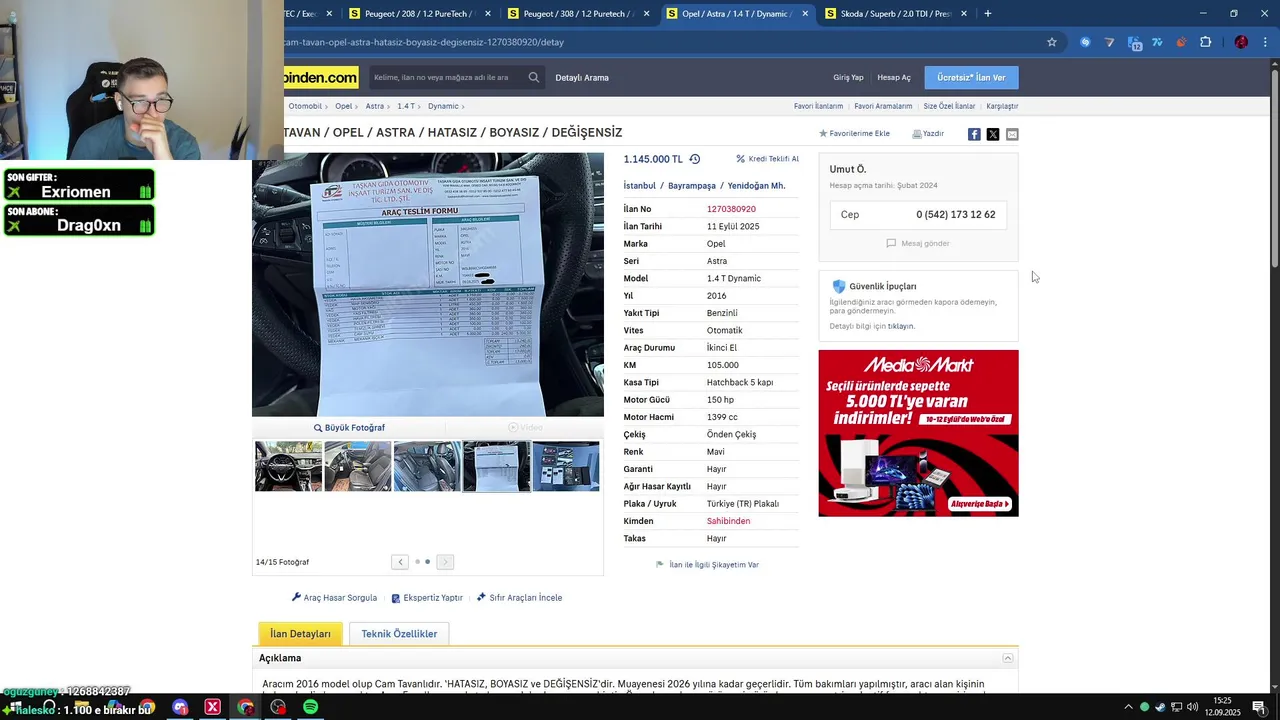1280x720 pixels.
Task: Click the Ücretsiz İlan Ver button
Action: pos(971,77)
